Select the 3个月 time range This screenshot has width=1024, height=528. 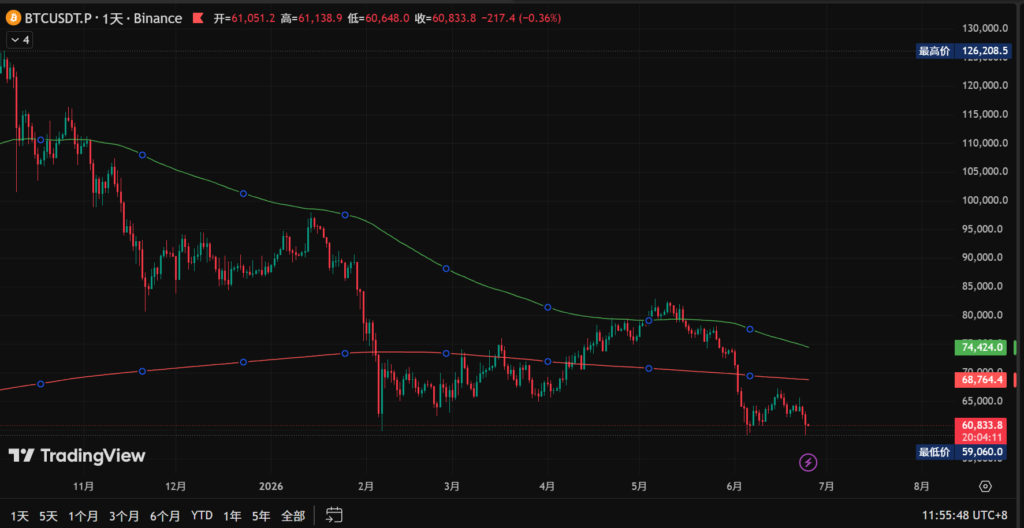pyautogui.click(x=124, y=516)
